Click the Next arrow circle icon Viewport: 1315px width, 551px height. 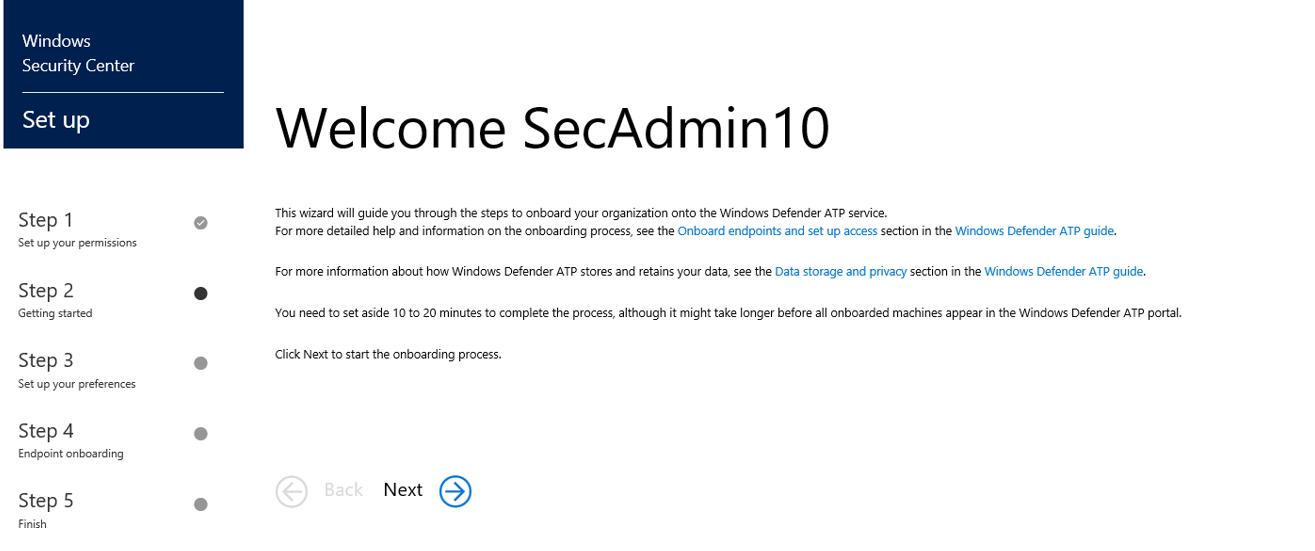[x=455, y=490]
